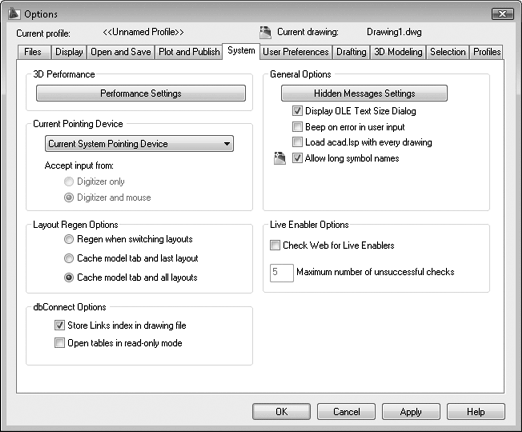Toggle Store Links index in drawing file
This screenshot has height=432, width=522.
pyautogui.click(x=59, y=325)
